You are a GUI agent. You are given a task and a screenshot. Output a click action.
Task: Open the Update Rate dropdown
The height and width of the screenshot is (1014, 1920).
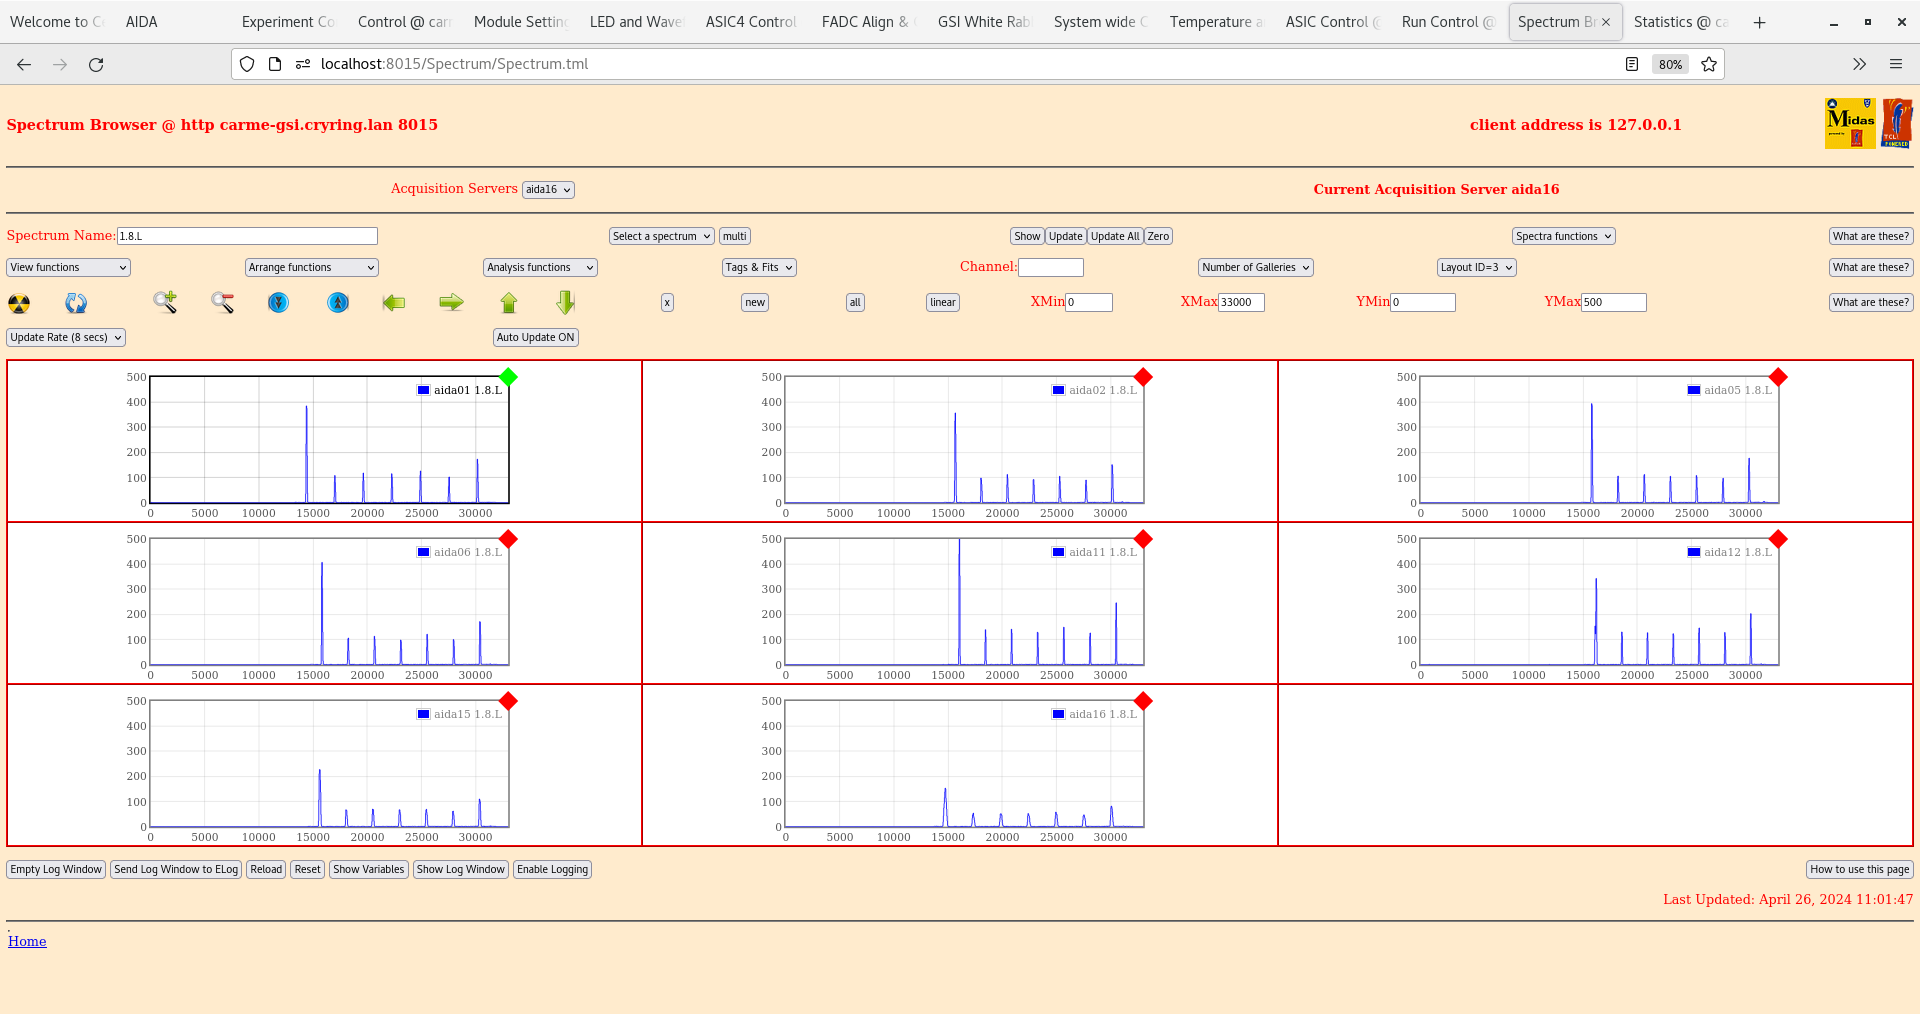(x=66, y=338)
